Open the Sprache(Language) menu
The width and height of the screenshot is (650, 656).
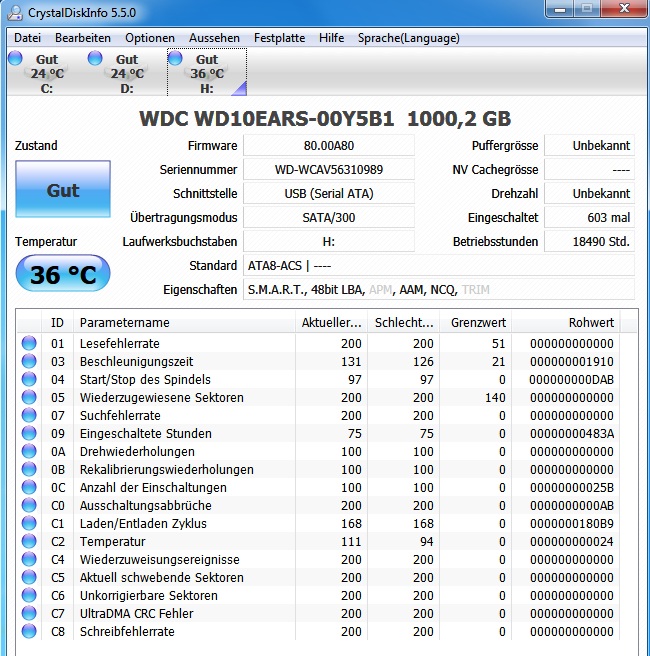pos(409,38)
